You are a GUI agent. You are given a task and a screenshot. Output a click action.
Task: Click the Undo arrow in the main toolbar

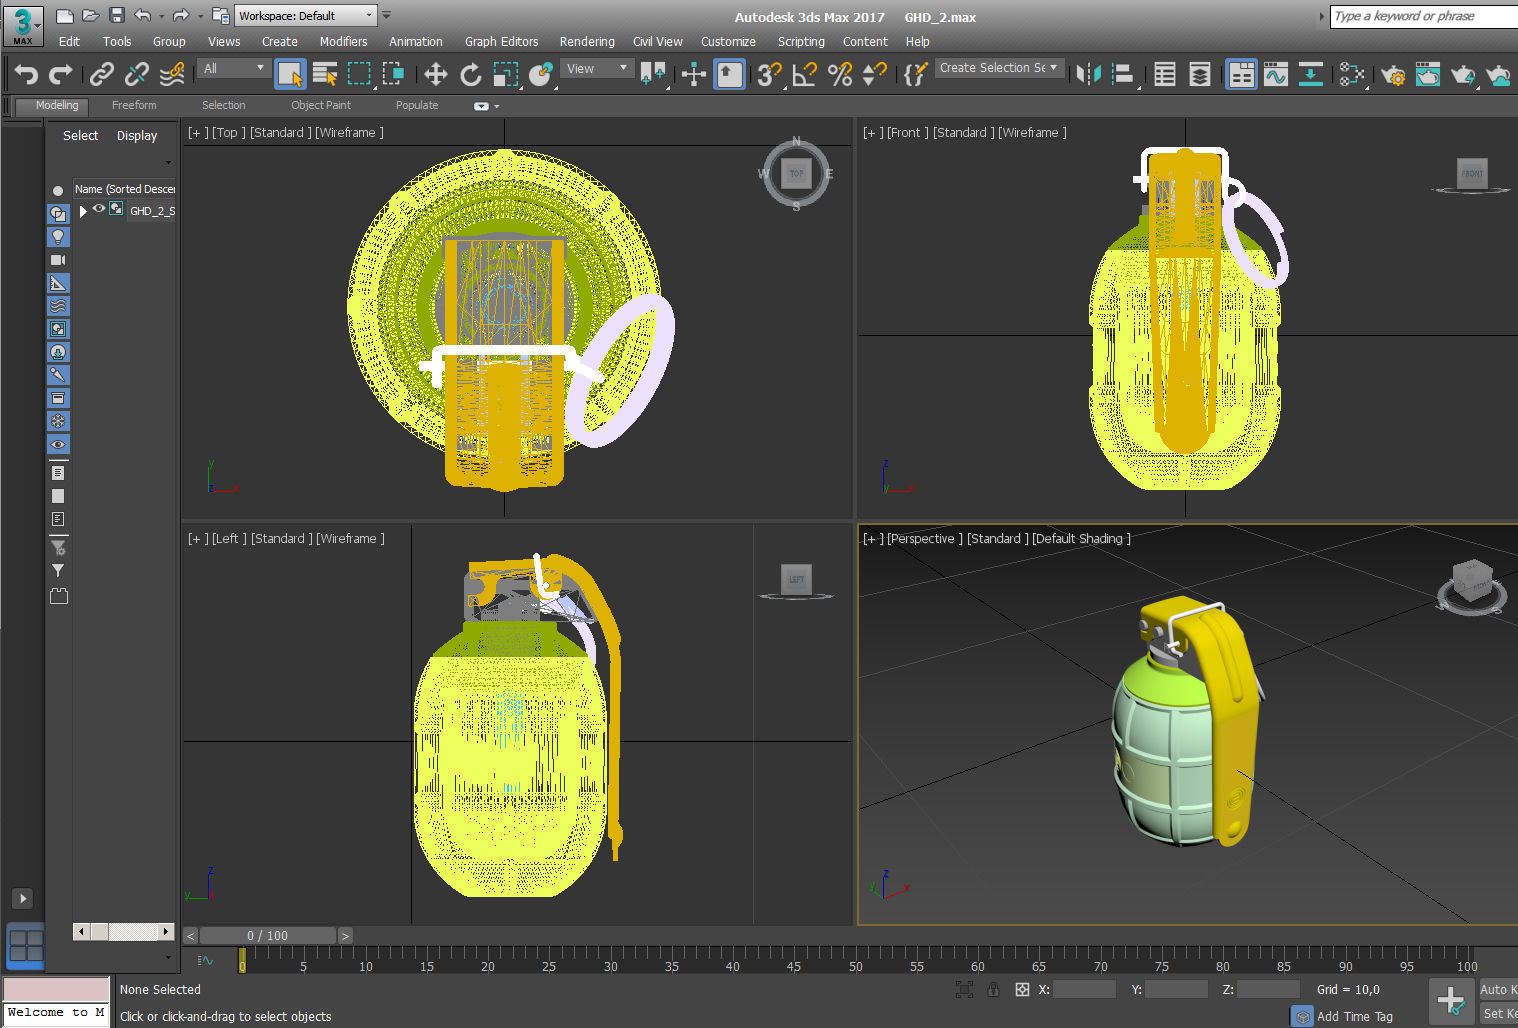[x=27, y=74]
